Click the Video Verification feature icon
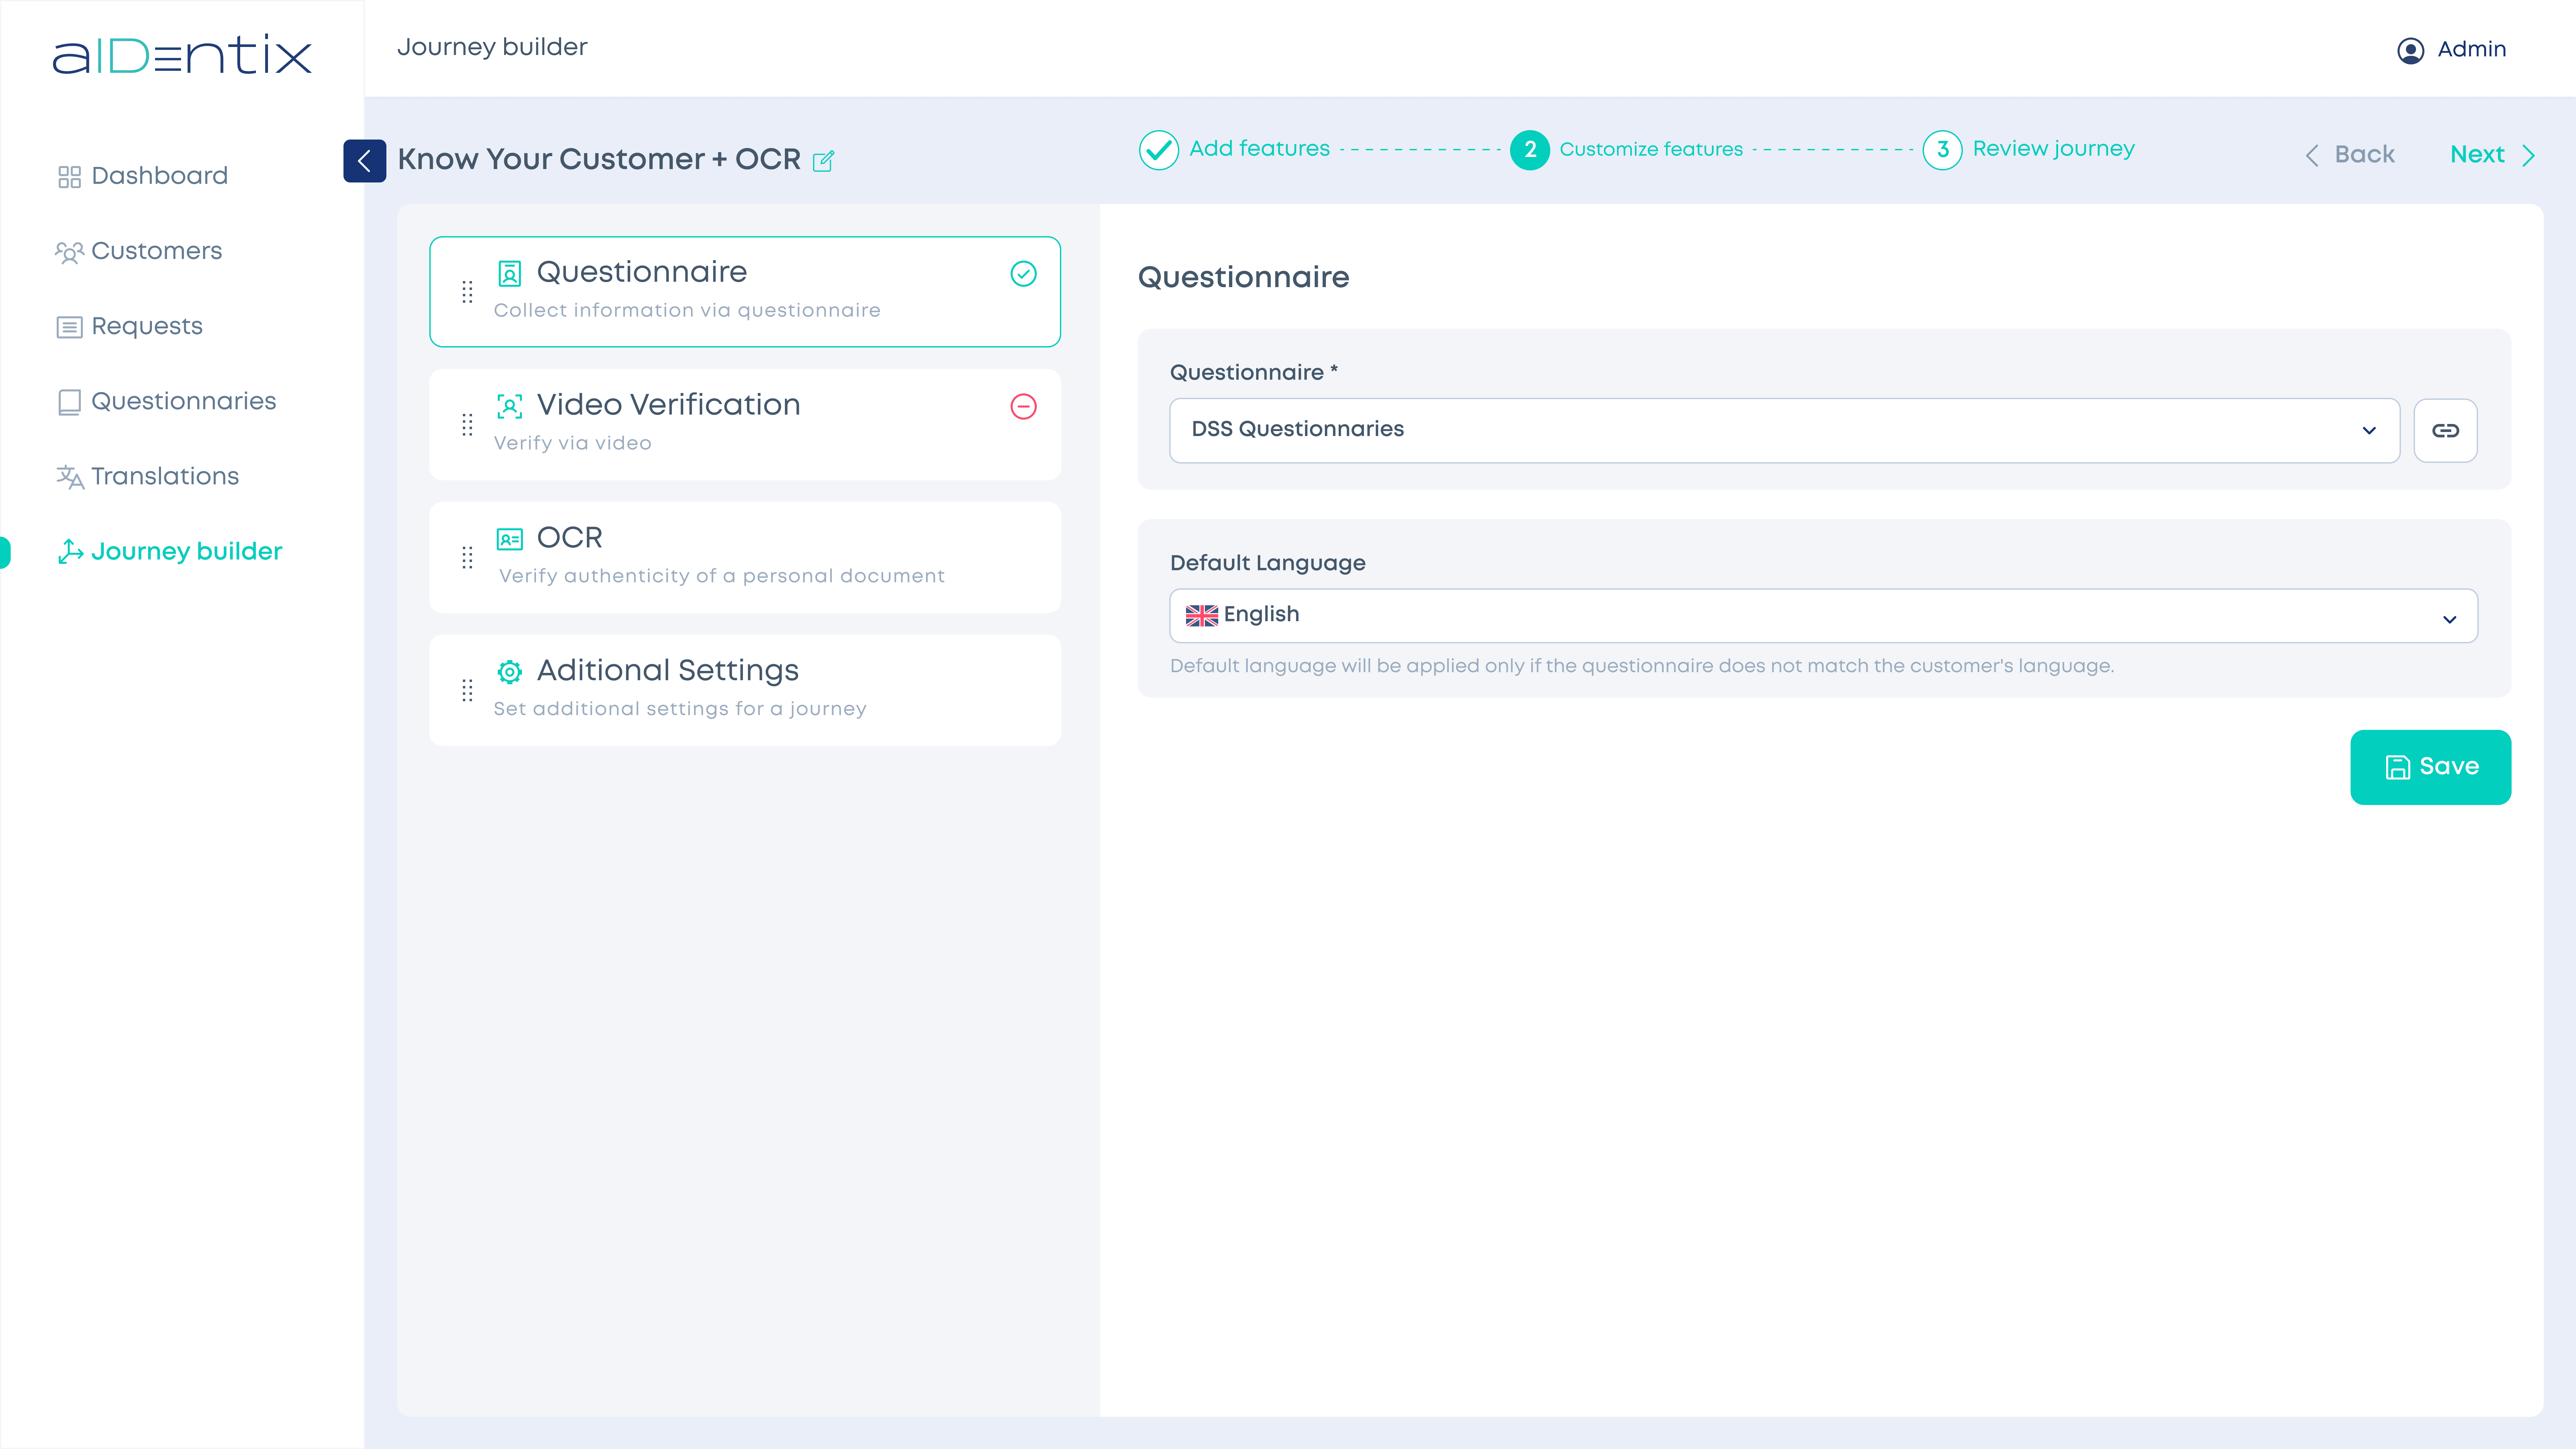The width and height of the screenshot is (2576, 1449). [509, 405]
